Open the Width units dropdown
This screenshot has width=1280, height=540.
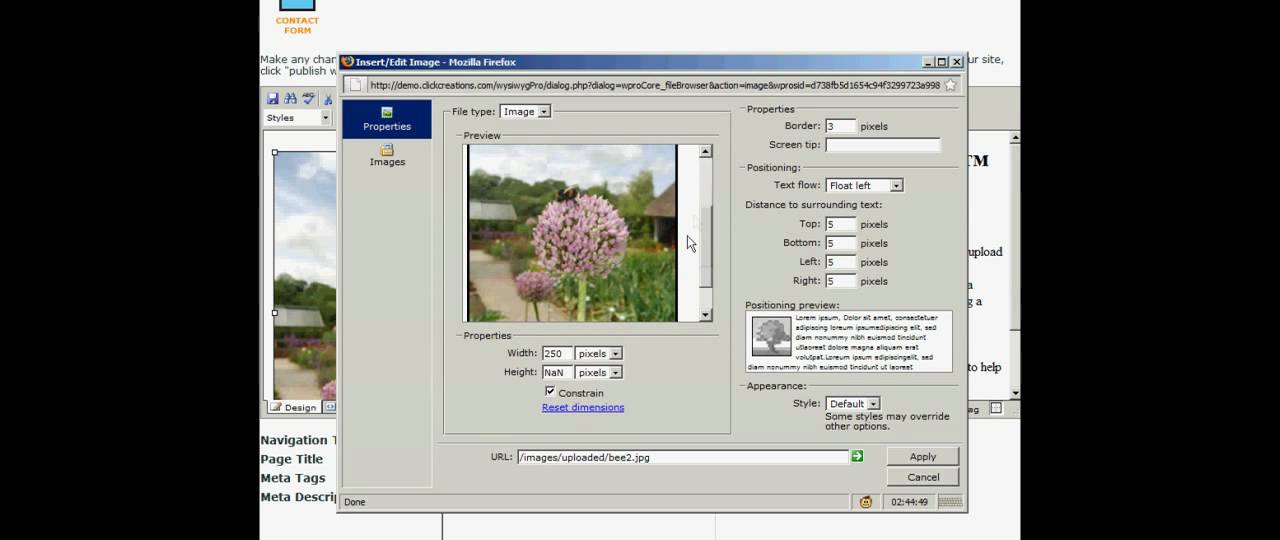coord(599,353)
